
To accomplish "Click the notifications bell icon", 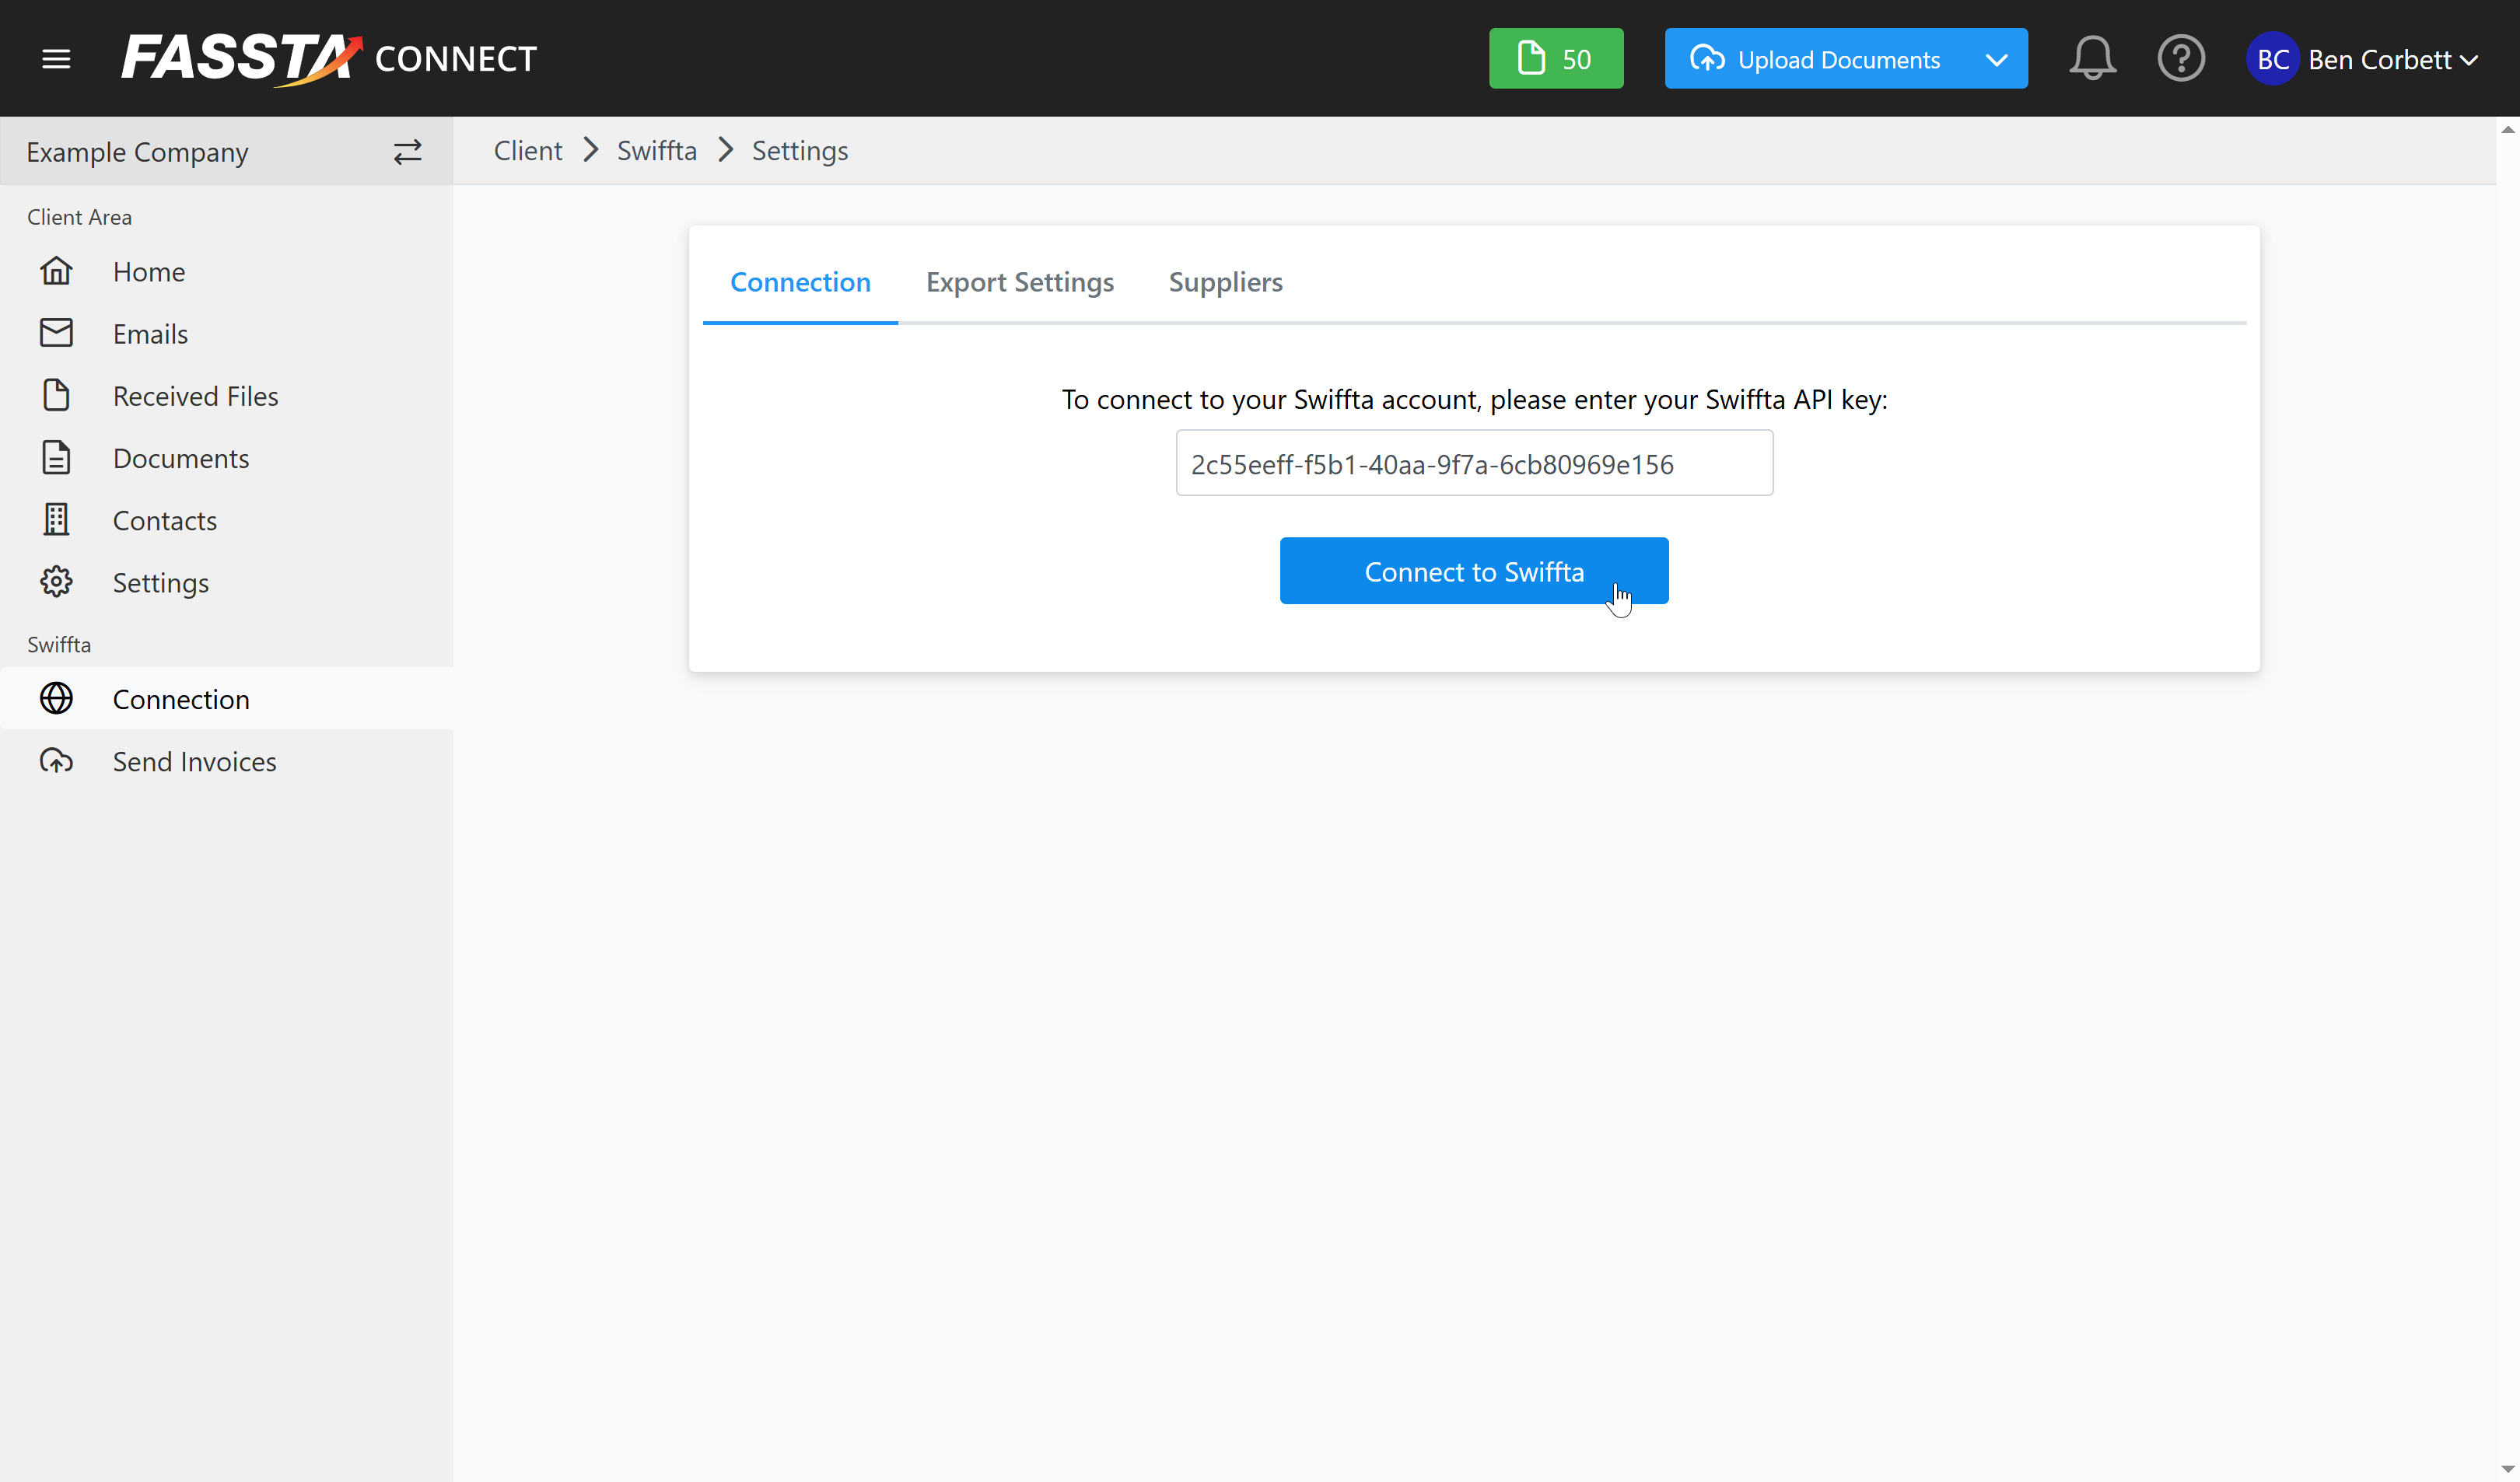I will (2091, 59).
